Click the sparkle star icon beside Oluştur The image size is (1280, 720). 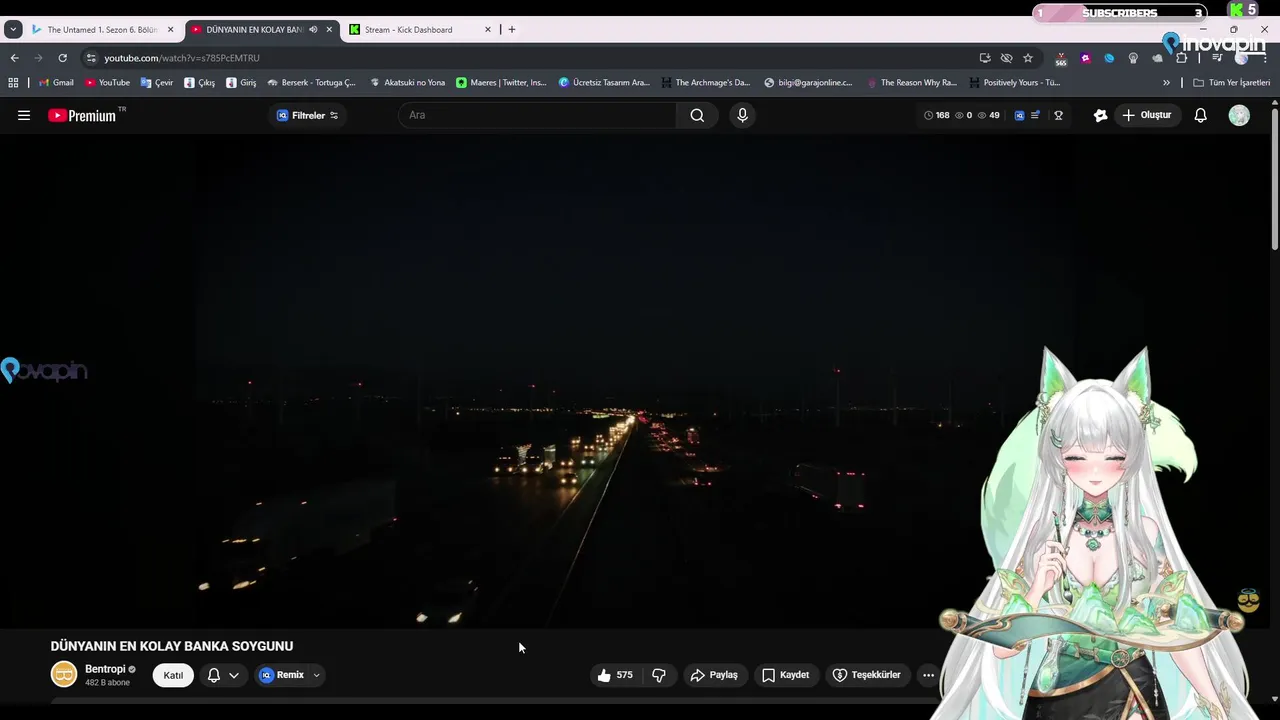[1100, 115]
